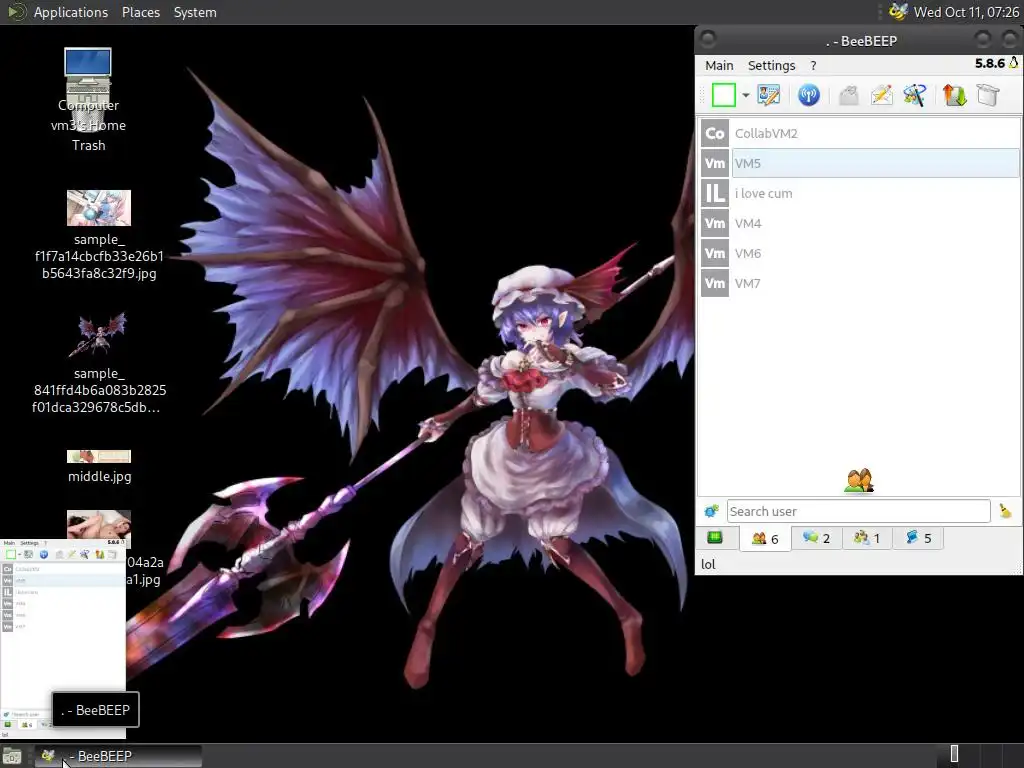Click the IL avatar in the user list
Image resolution: width=1024 pixels, height=768 pixels.
(714, 193)
